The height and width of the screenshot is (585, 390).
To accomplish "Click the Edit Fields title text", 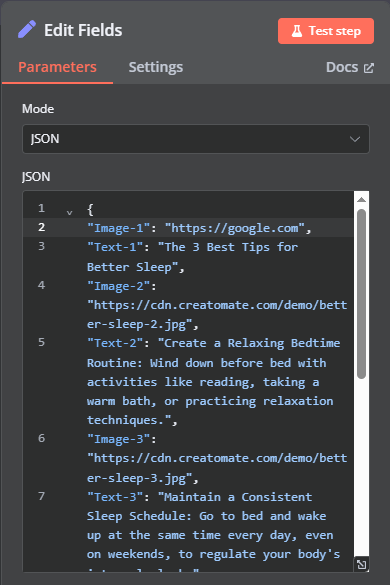I will pyautogui.click(x=83, y=30).
